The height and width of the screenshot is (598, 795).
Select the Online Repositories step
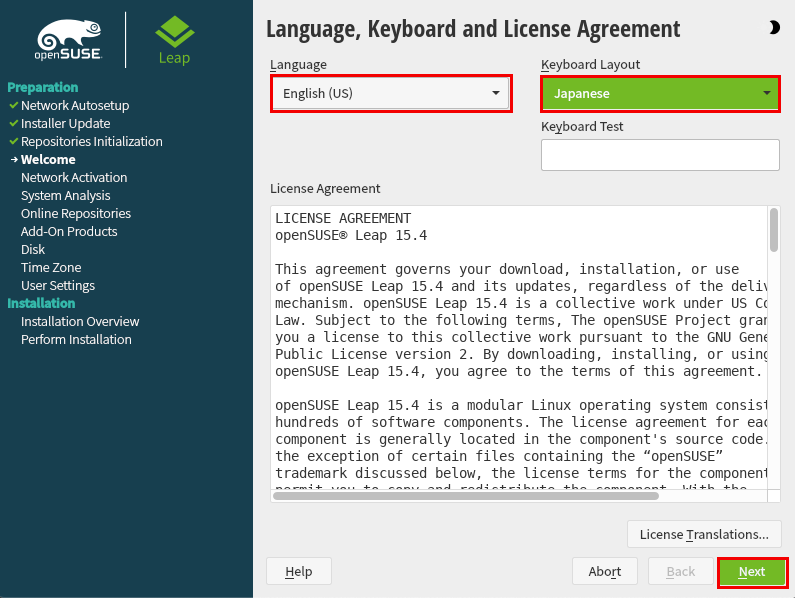(x=76, y=214)
